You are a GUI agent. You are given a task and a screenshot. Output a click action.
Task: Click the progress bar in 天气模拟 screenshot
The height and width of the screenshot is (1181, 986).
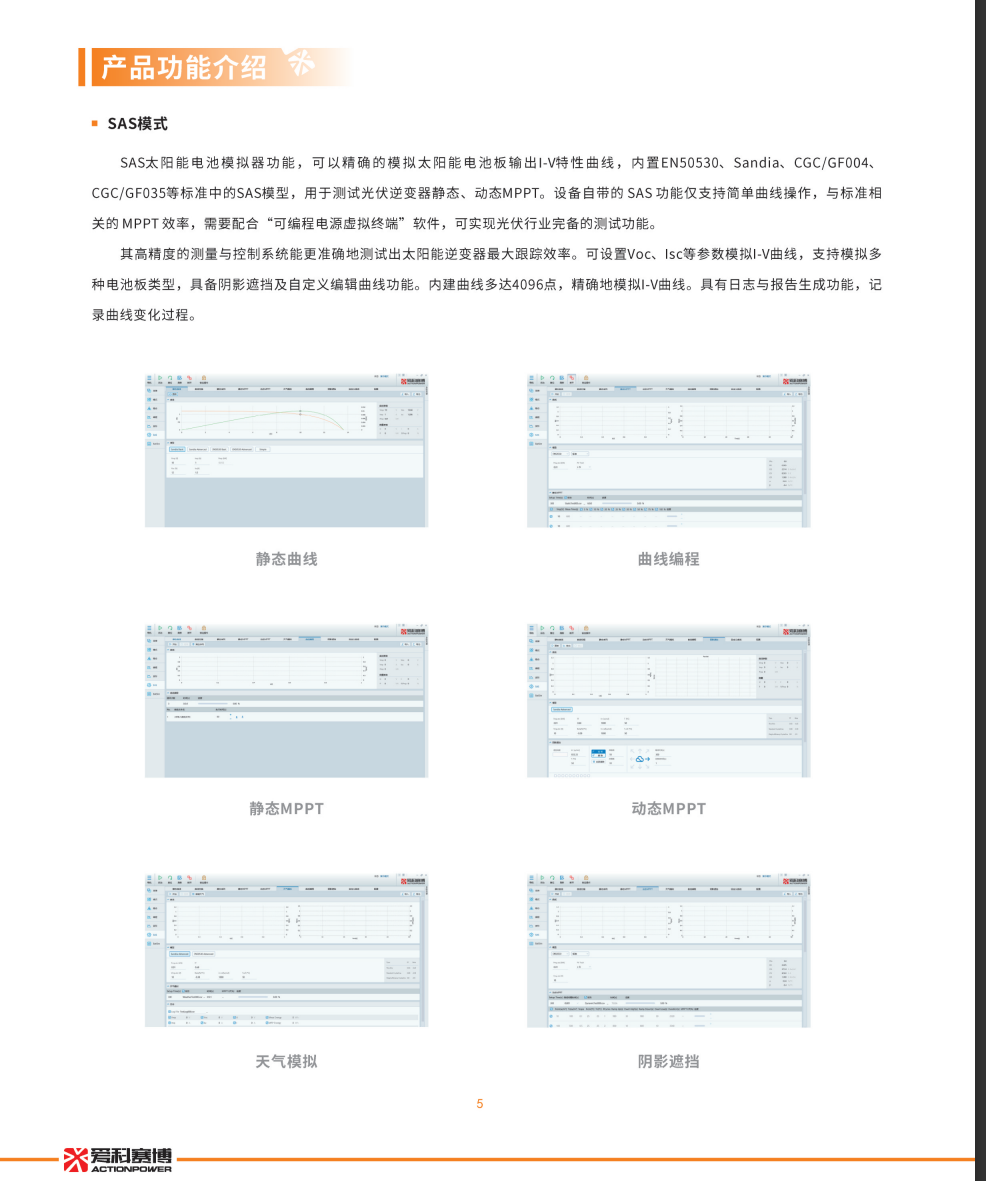point(252,997)
